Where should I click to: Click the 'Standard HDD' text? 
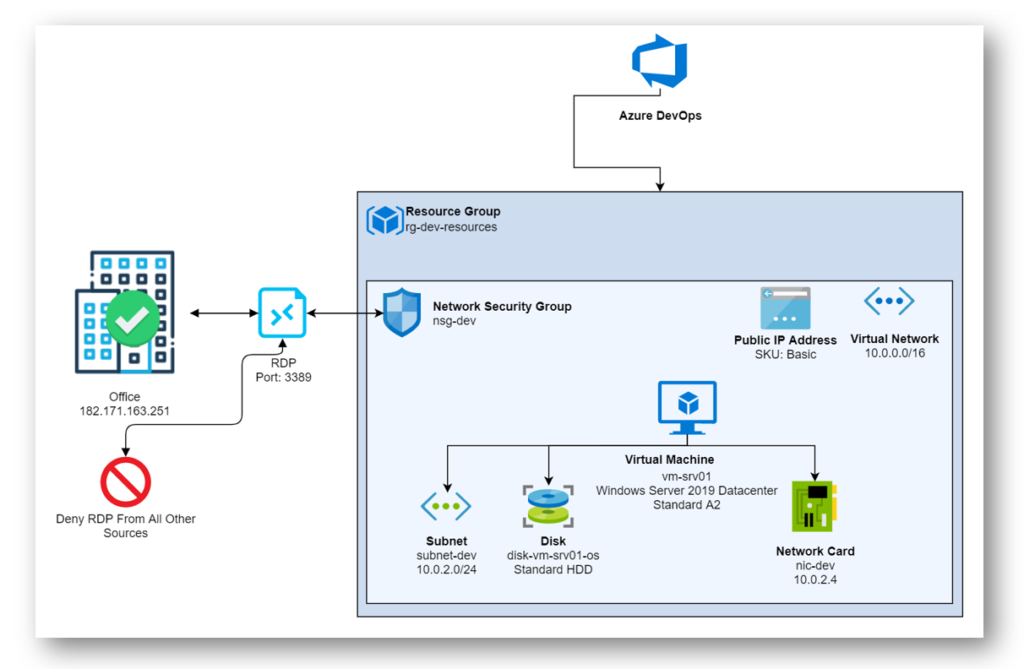coord(553,570)
